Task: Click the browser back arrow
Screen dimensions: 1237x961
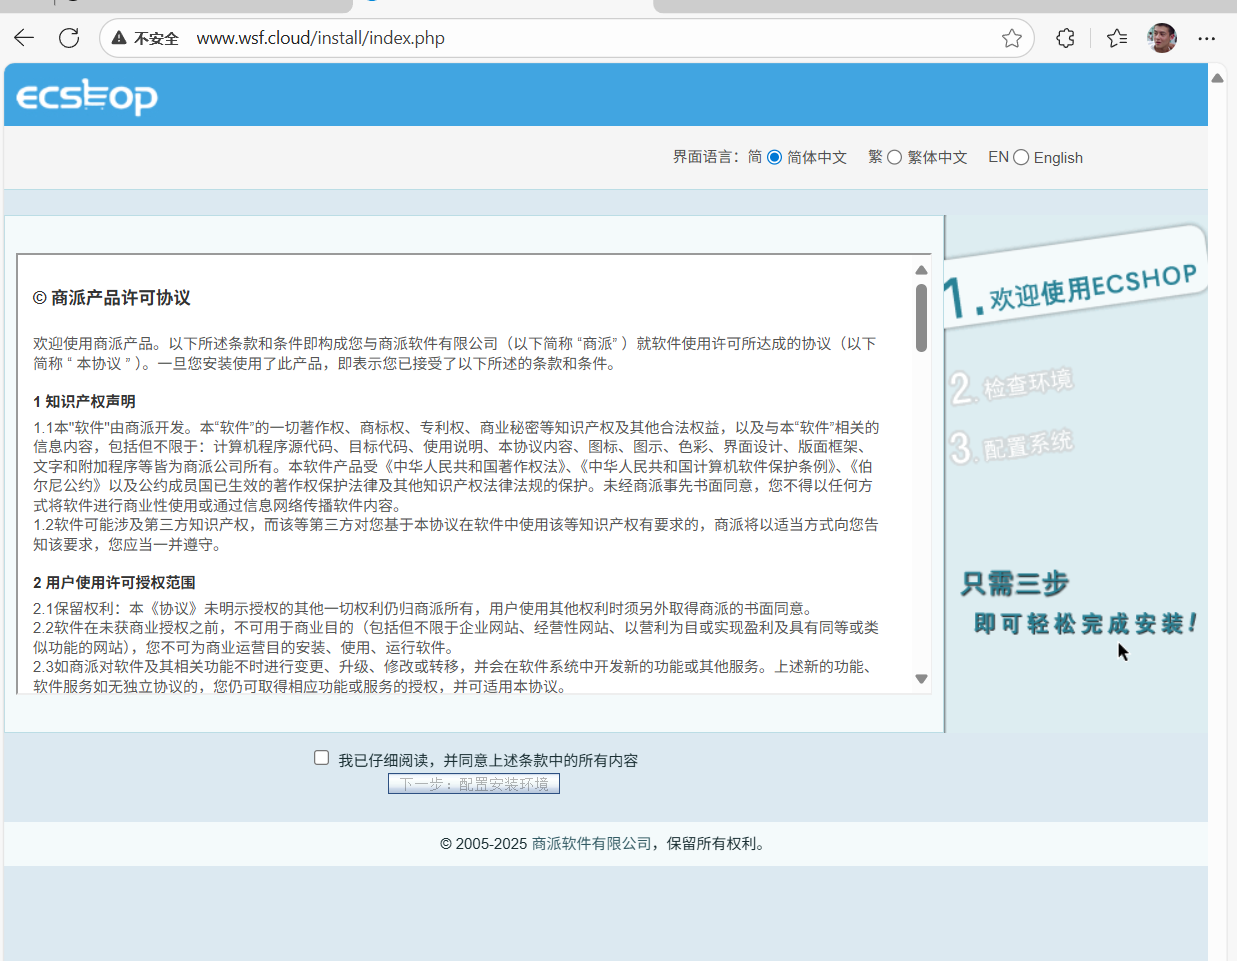Action: (x=24, y=38)
